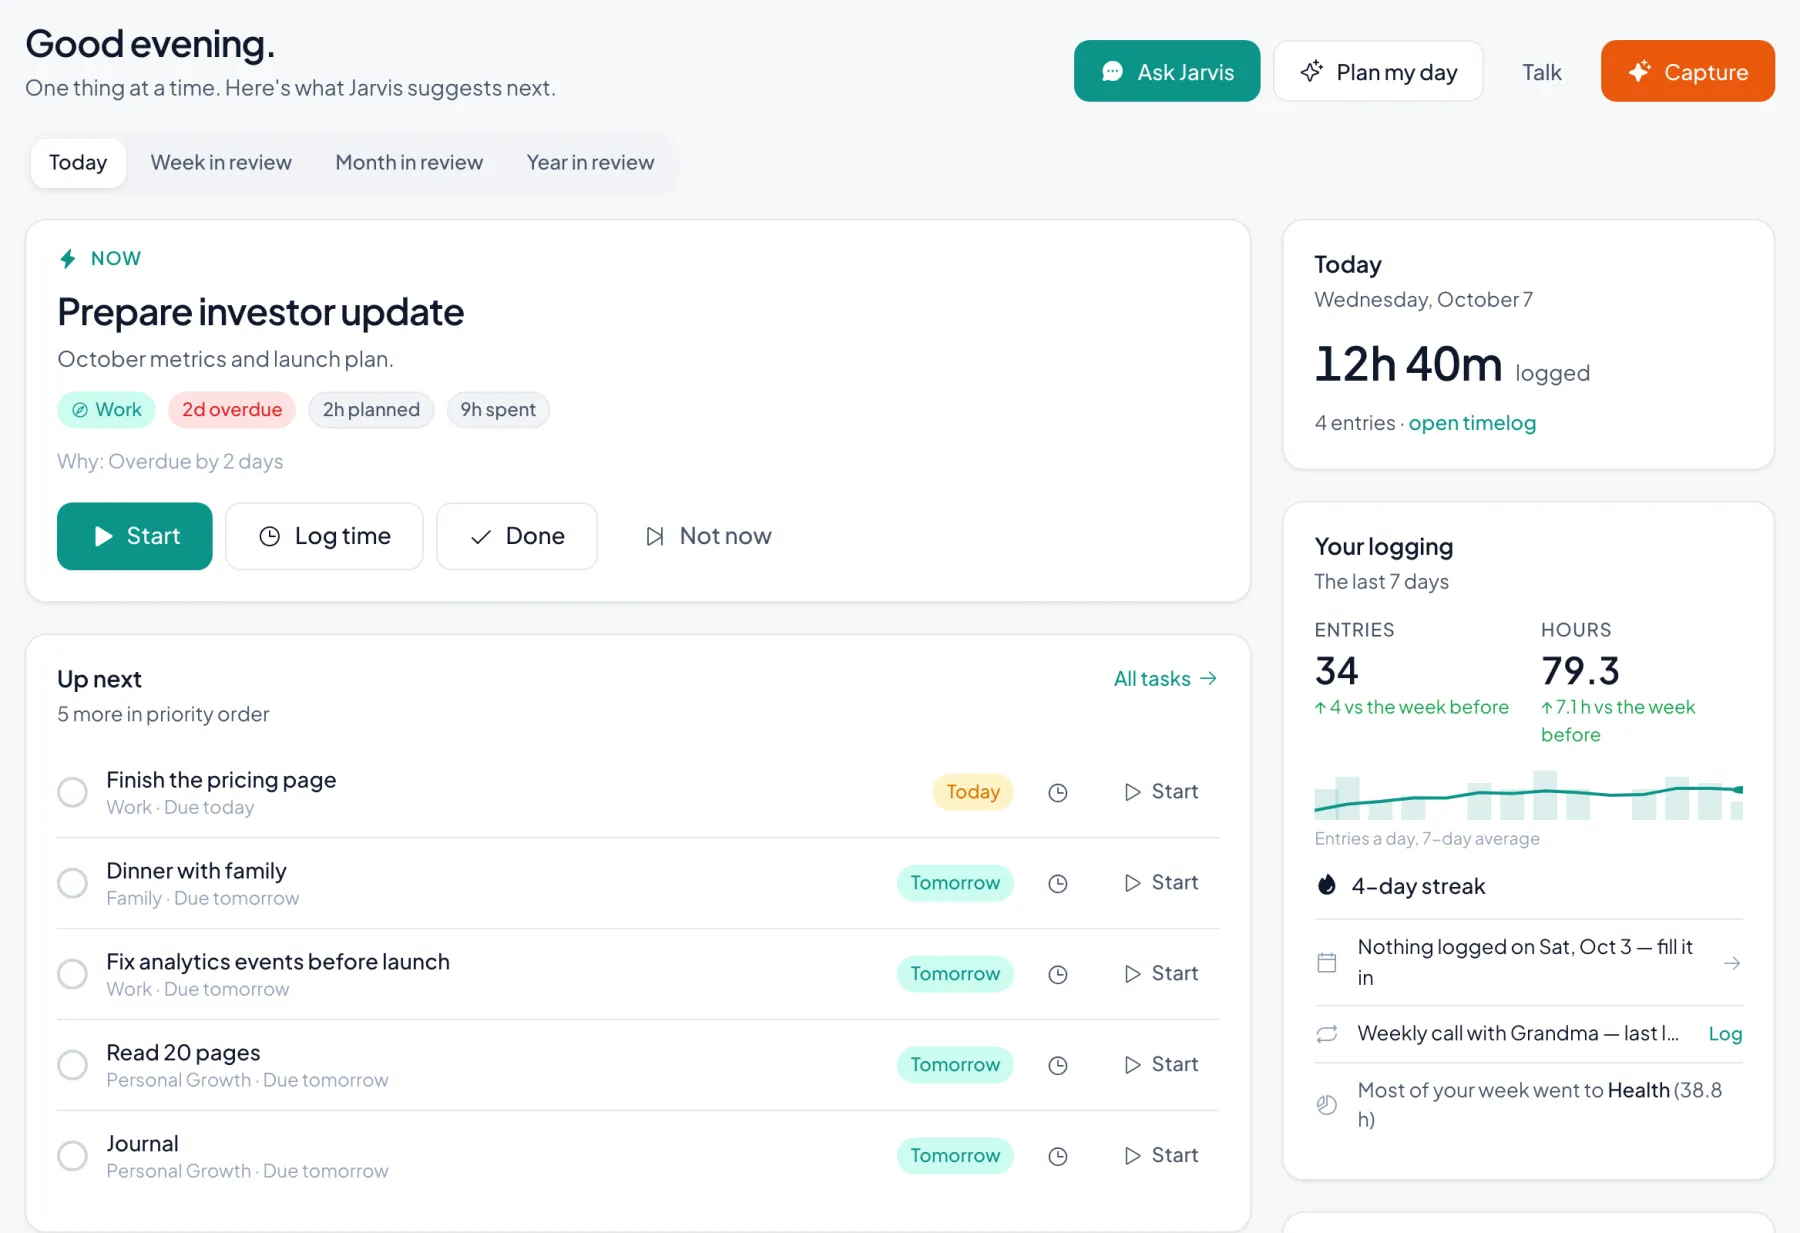
Task: Start the Read 20 pages task
Action: [x=1161, y=1065]
